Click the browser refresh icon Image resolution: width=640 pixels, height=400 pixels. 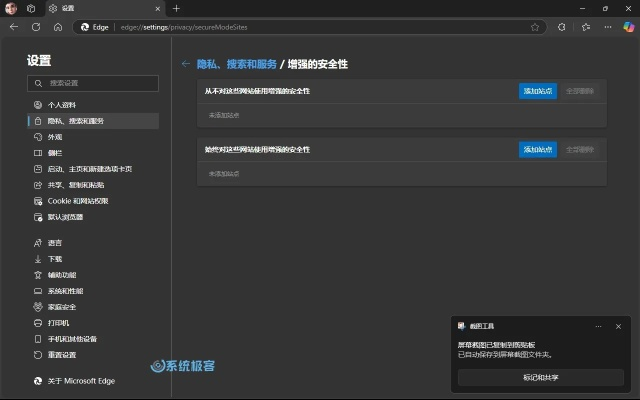36,27
